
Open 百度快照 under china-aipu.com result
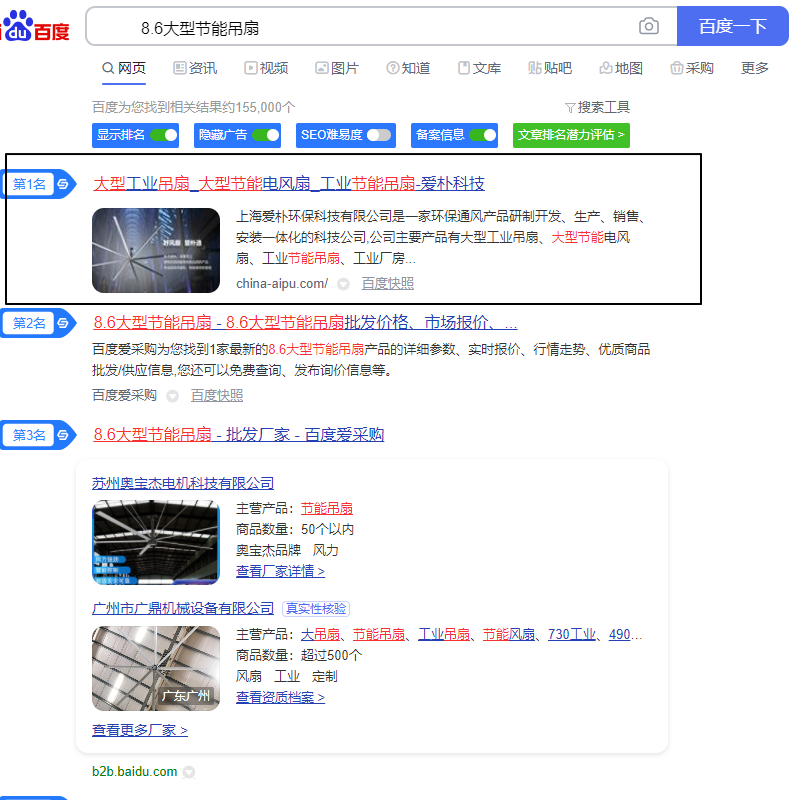[388, 284]
